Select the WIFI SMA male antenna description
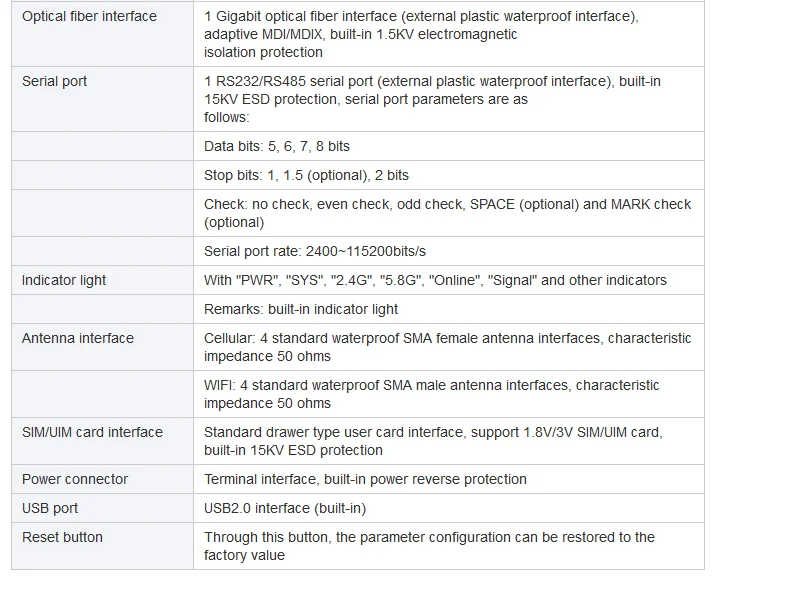Screen dimensions: 807x592 431,394
